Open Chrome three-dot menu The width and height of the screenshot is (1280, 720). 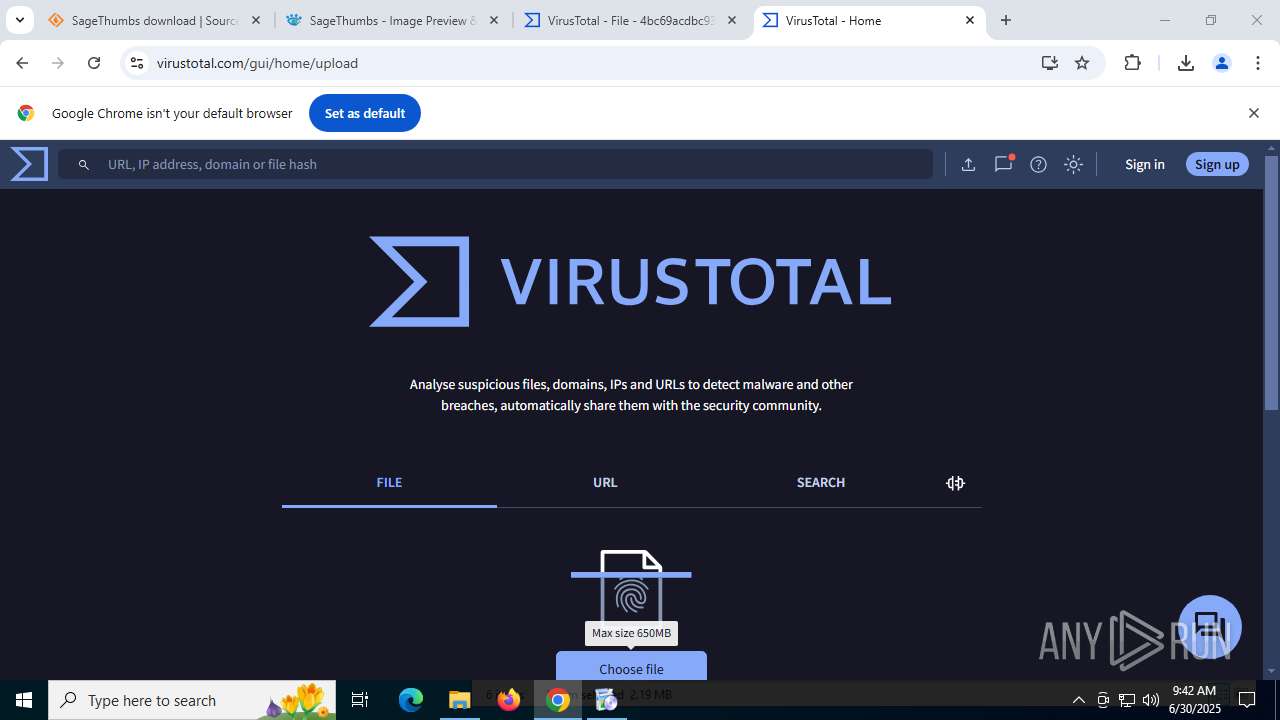click(x=1257, y=63)
